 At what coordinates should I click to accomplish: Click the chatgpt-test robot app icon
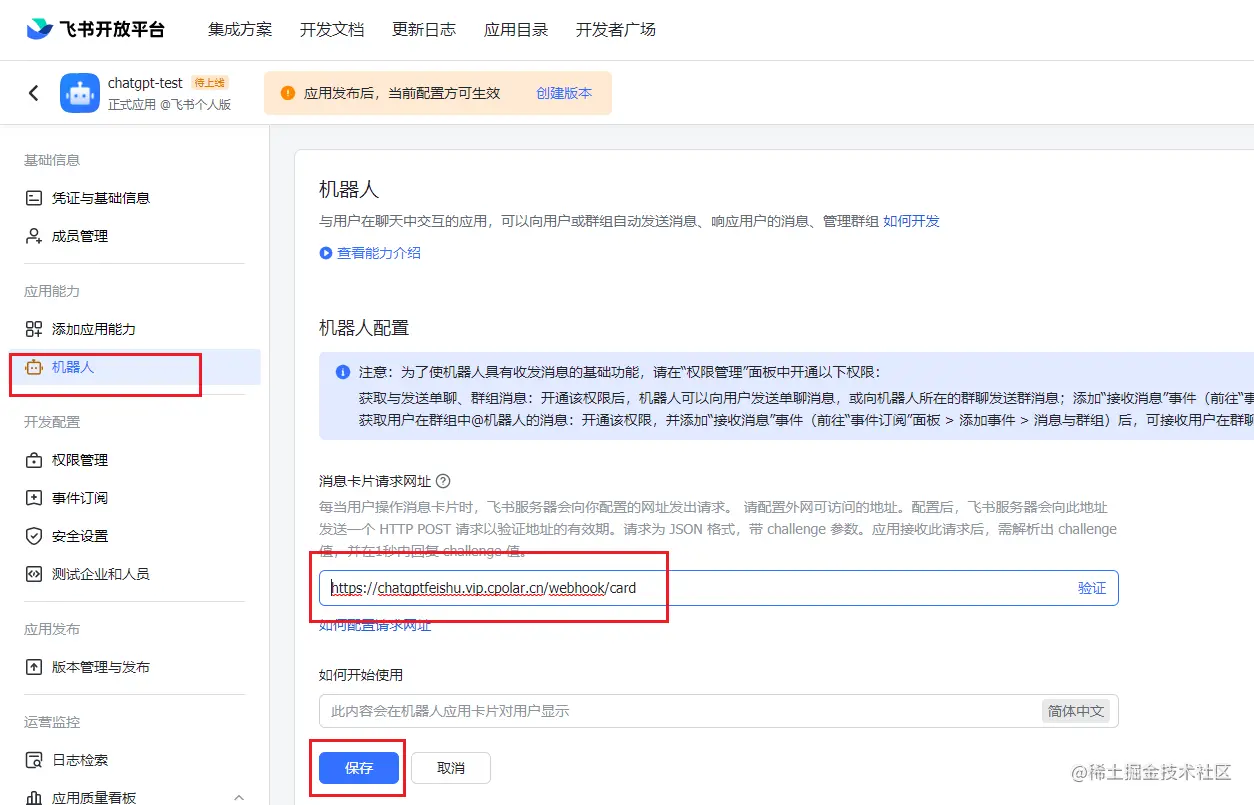pyautogui.click(x=80, y=93)
